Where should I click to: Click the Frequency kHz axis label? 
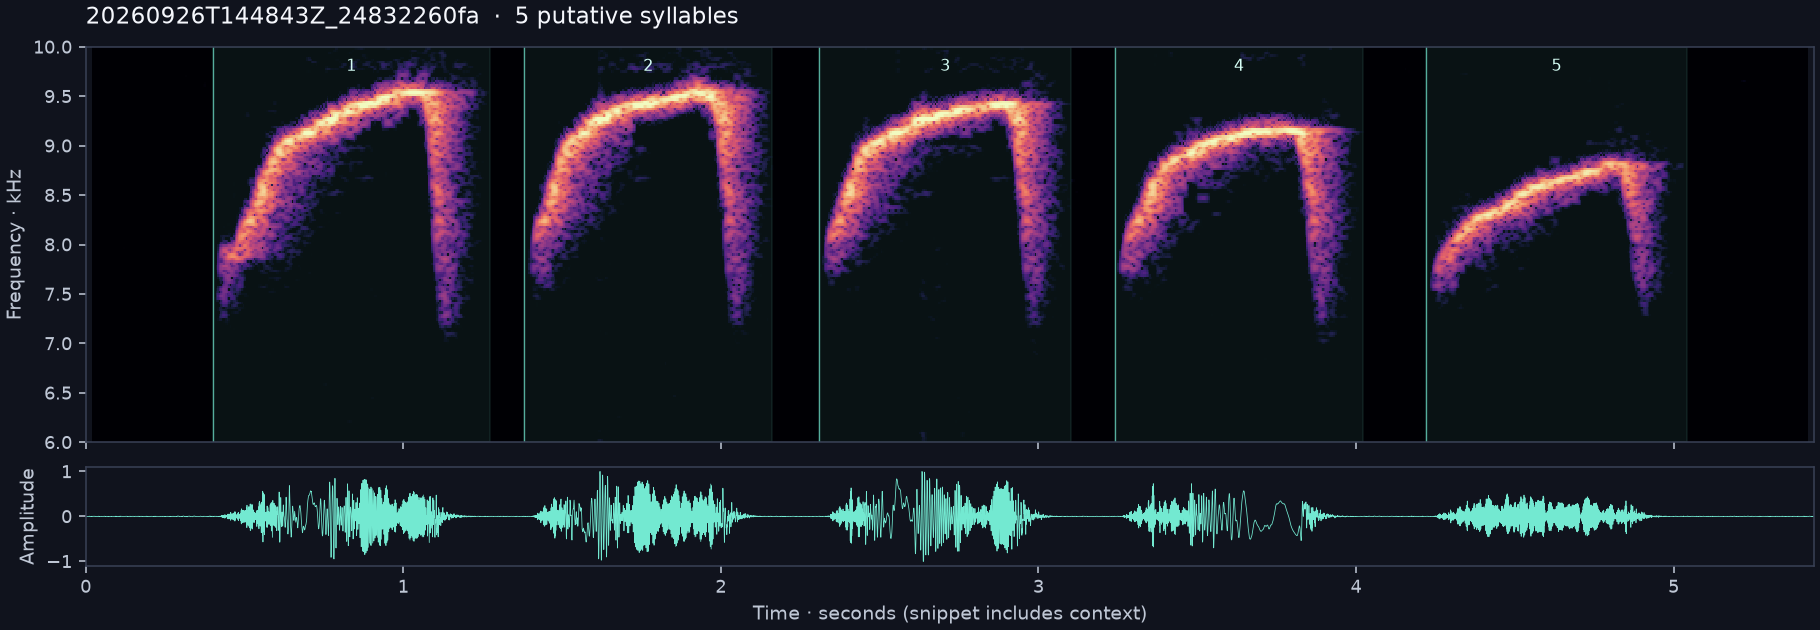(14, 244)
